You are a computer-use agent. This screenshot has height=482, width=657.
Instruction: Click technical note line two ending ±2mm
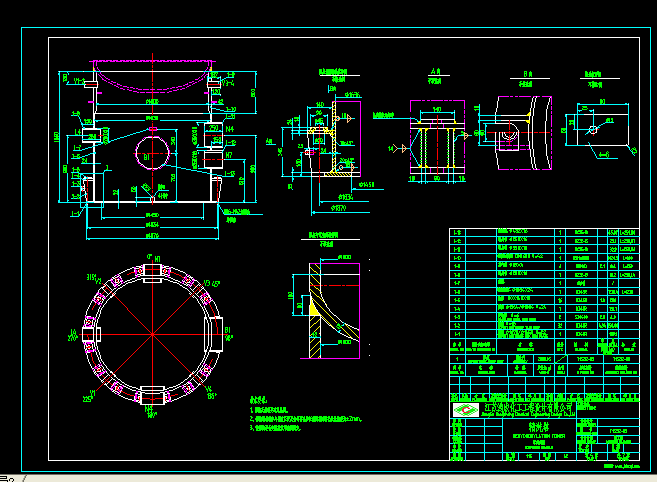[306, 419]
